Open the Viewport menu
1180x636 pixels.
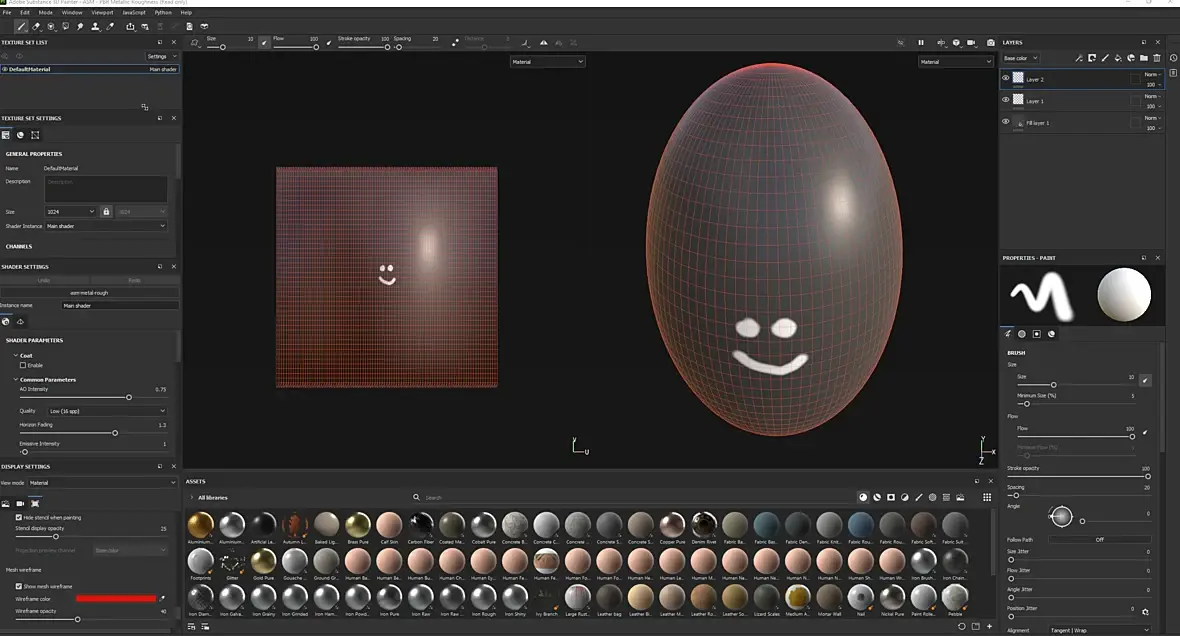102,13
